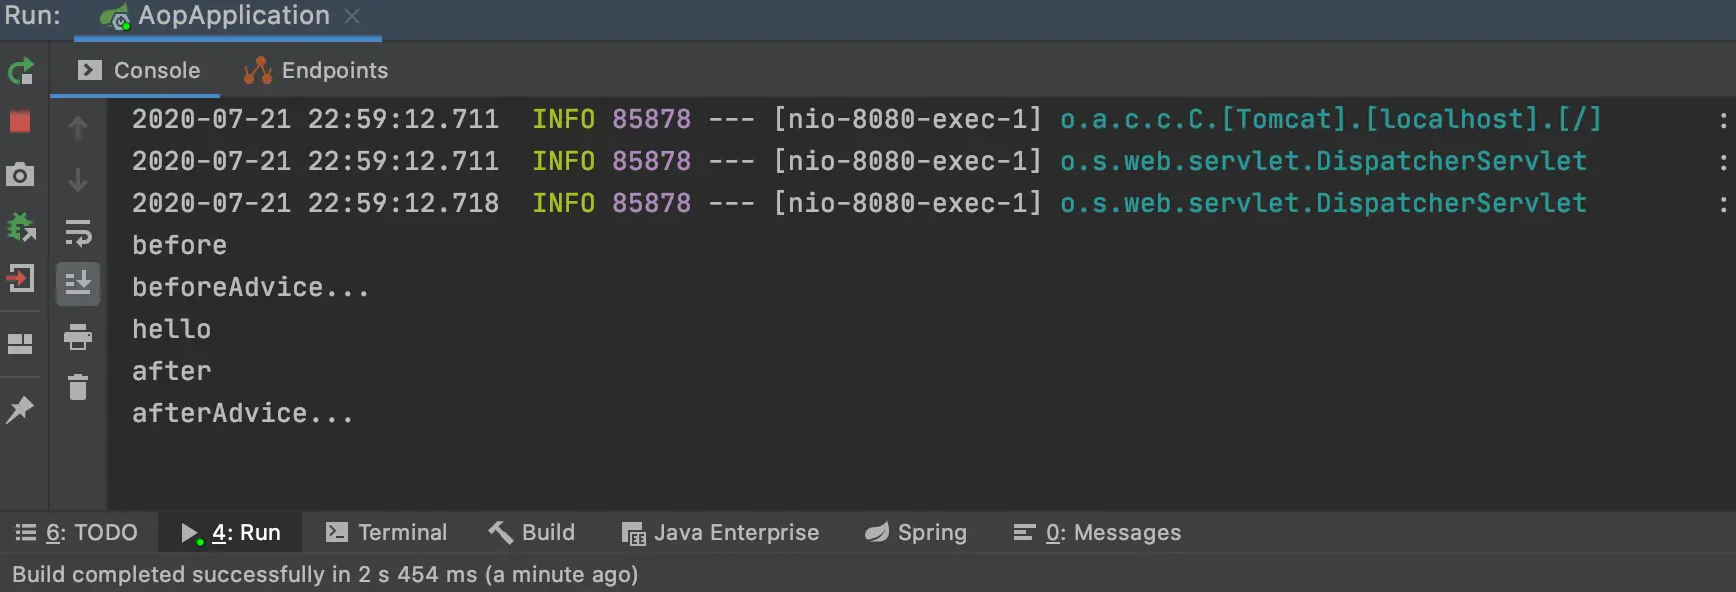Screen dimensions: 1736x592
Task: Click the up arrow in console toolbar
Action: click(x=78, y=128)
